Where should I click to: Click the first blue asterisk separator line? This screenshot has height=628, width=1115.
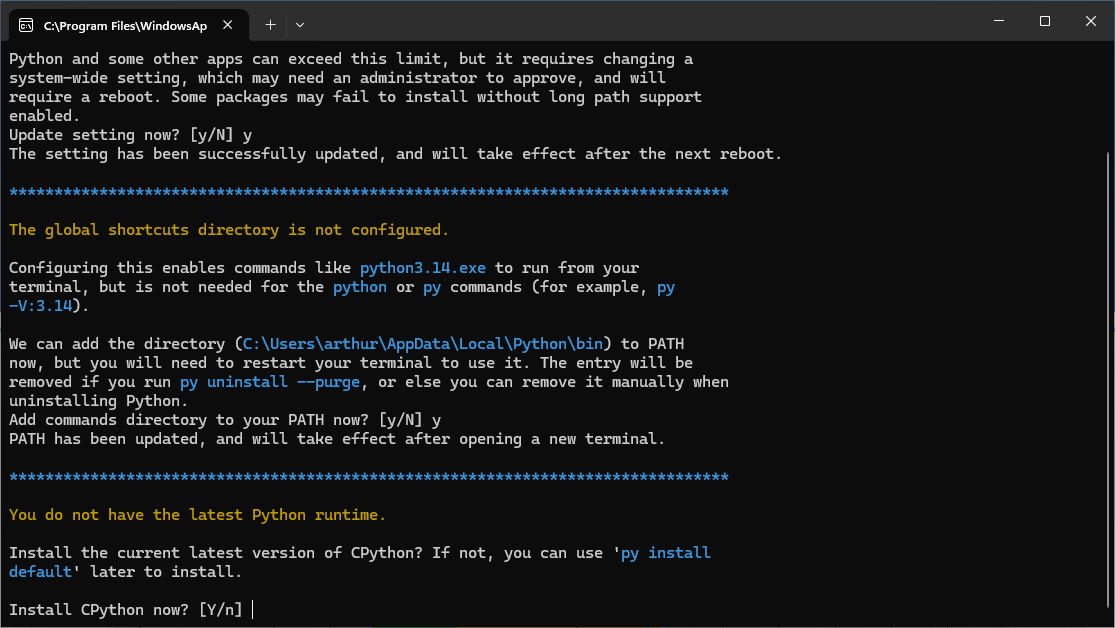pos(369,192)
